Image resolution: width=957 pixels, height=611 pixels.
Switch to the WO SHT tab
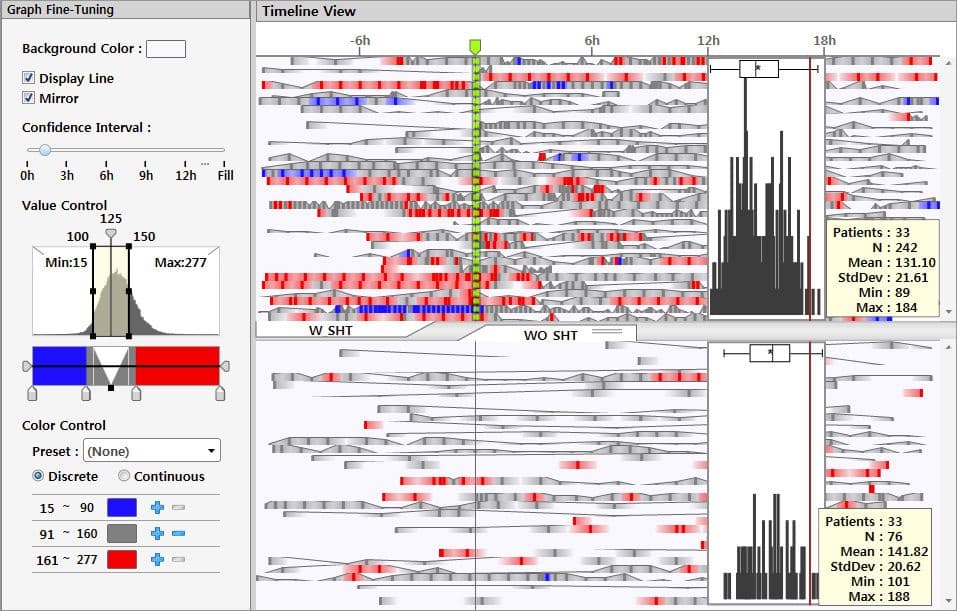(x=550, y=334)
